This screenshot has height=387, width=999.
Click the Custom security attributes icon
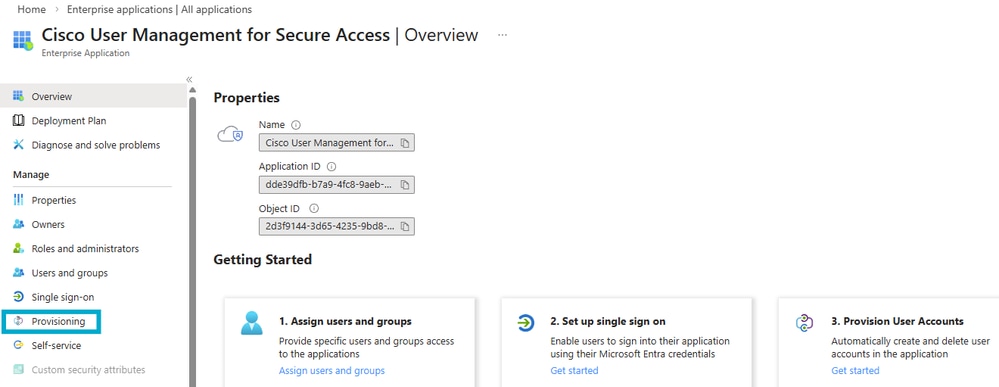[x=18, y=370]
